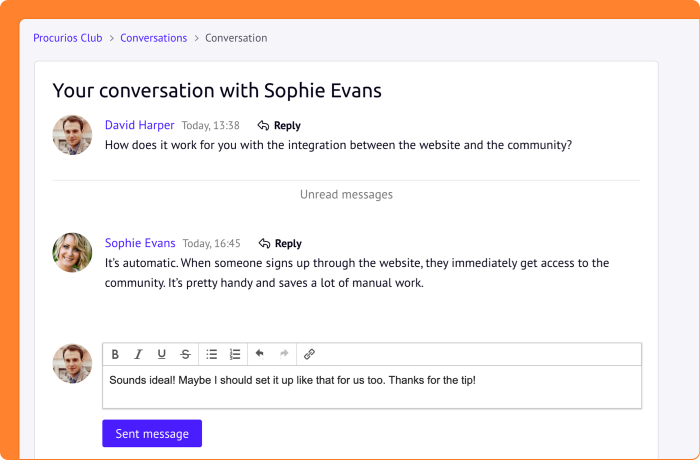The image size is (700, 460).
Task: Open Sophie Evans's profile name link
Action: click(x=140, y=243)
